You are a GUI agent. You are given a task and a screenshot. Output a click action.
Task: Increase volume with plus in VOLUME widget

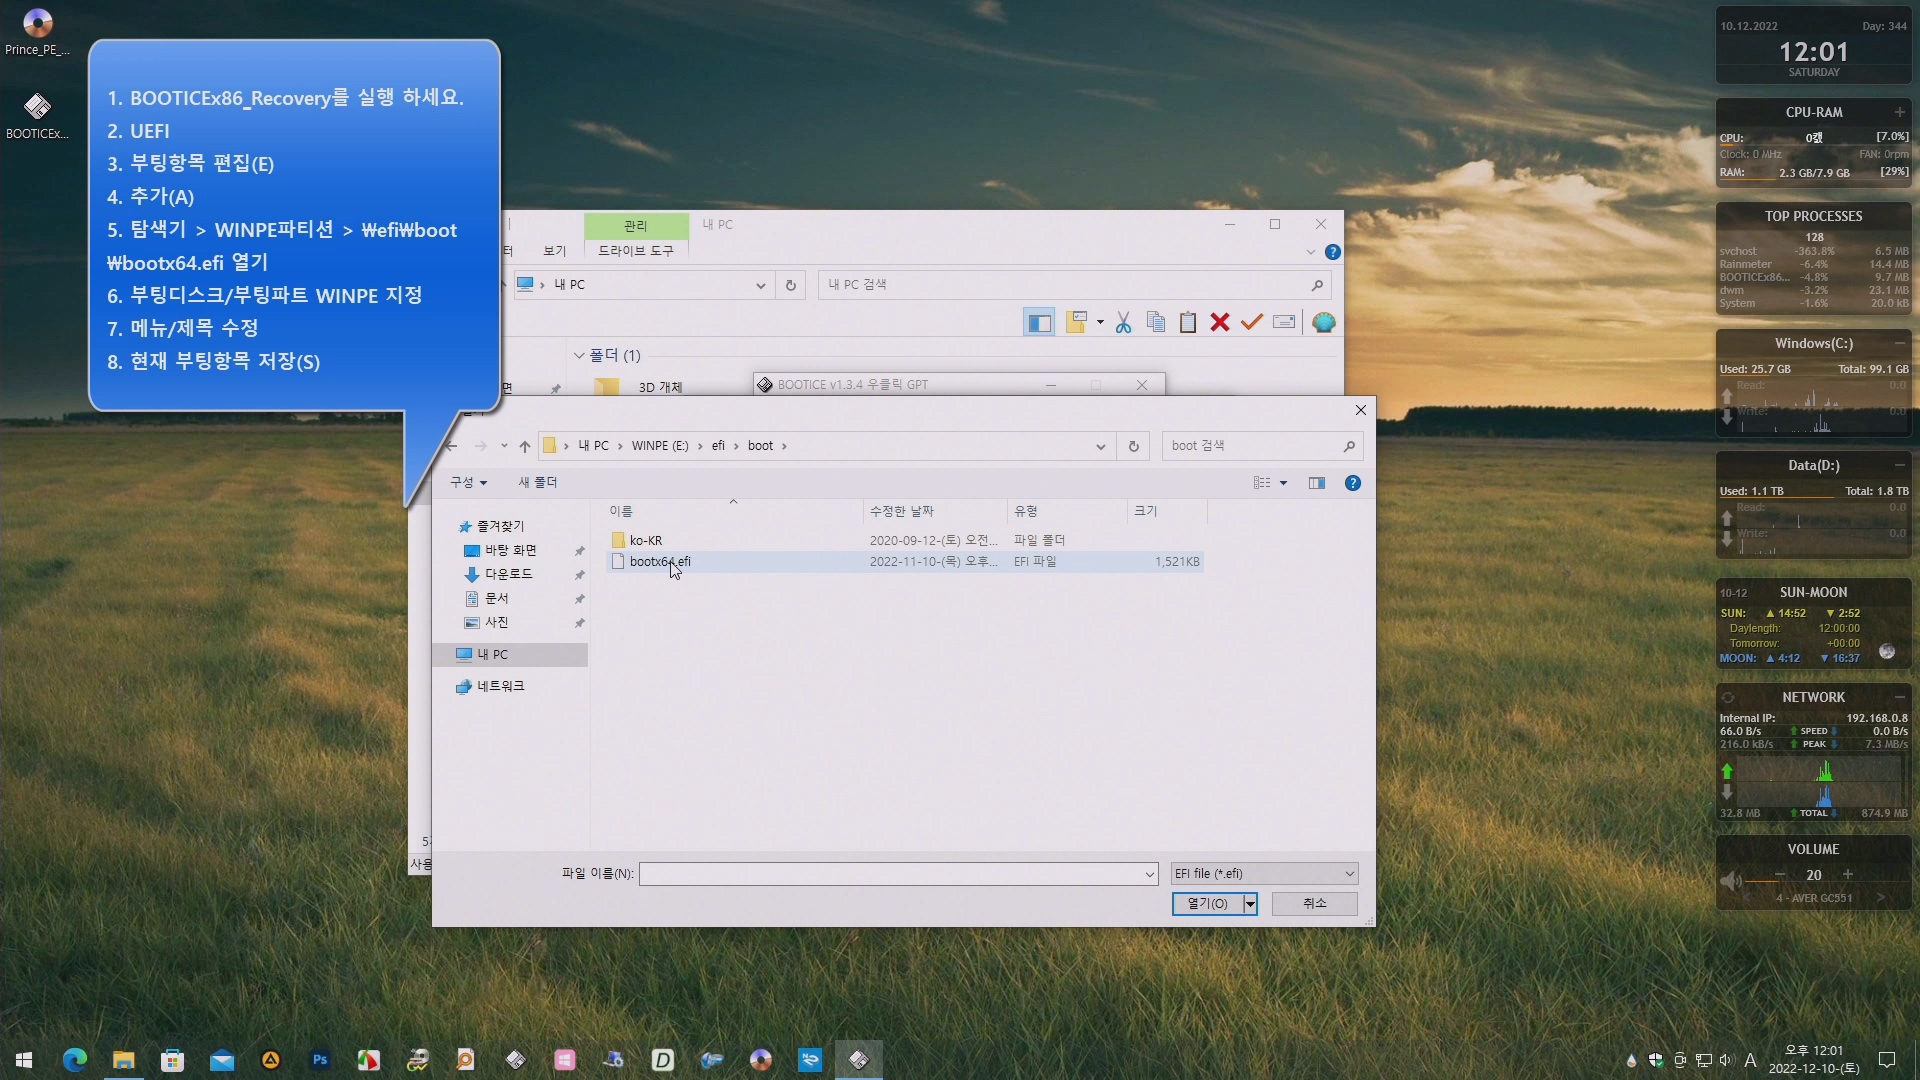coord(1847,875)
